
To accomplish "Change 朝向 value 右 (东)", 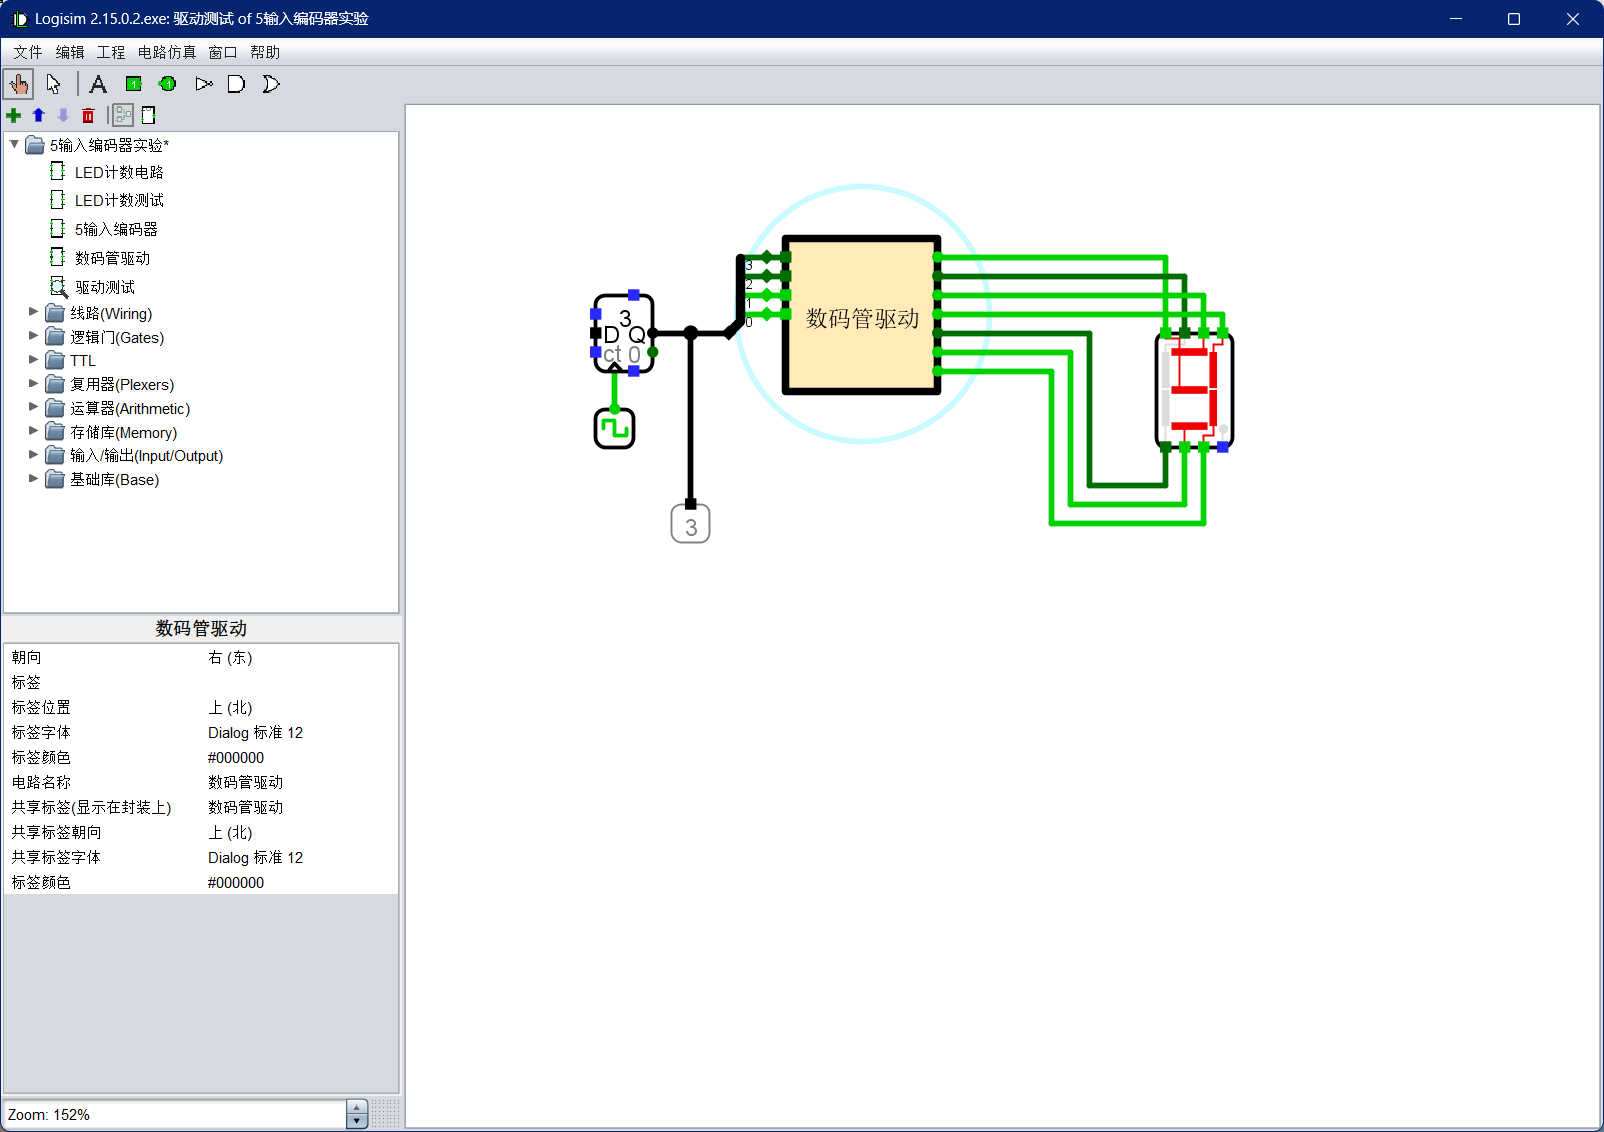I will (301, 657).
